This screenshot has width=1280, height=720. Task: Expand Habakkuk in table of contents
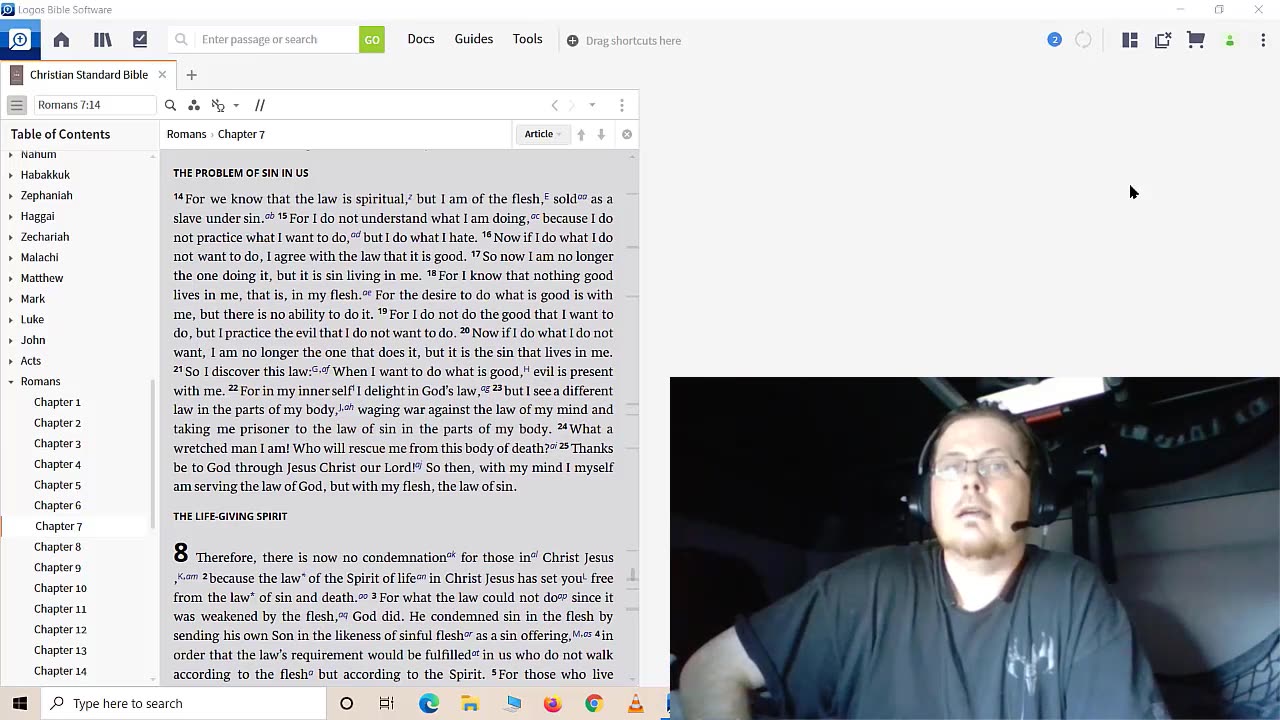point(11,175)
